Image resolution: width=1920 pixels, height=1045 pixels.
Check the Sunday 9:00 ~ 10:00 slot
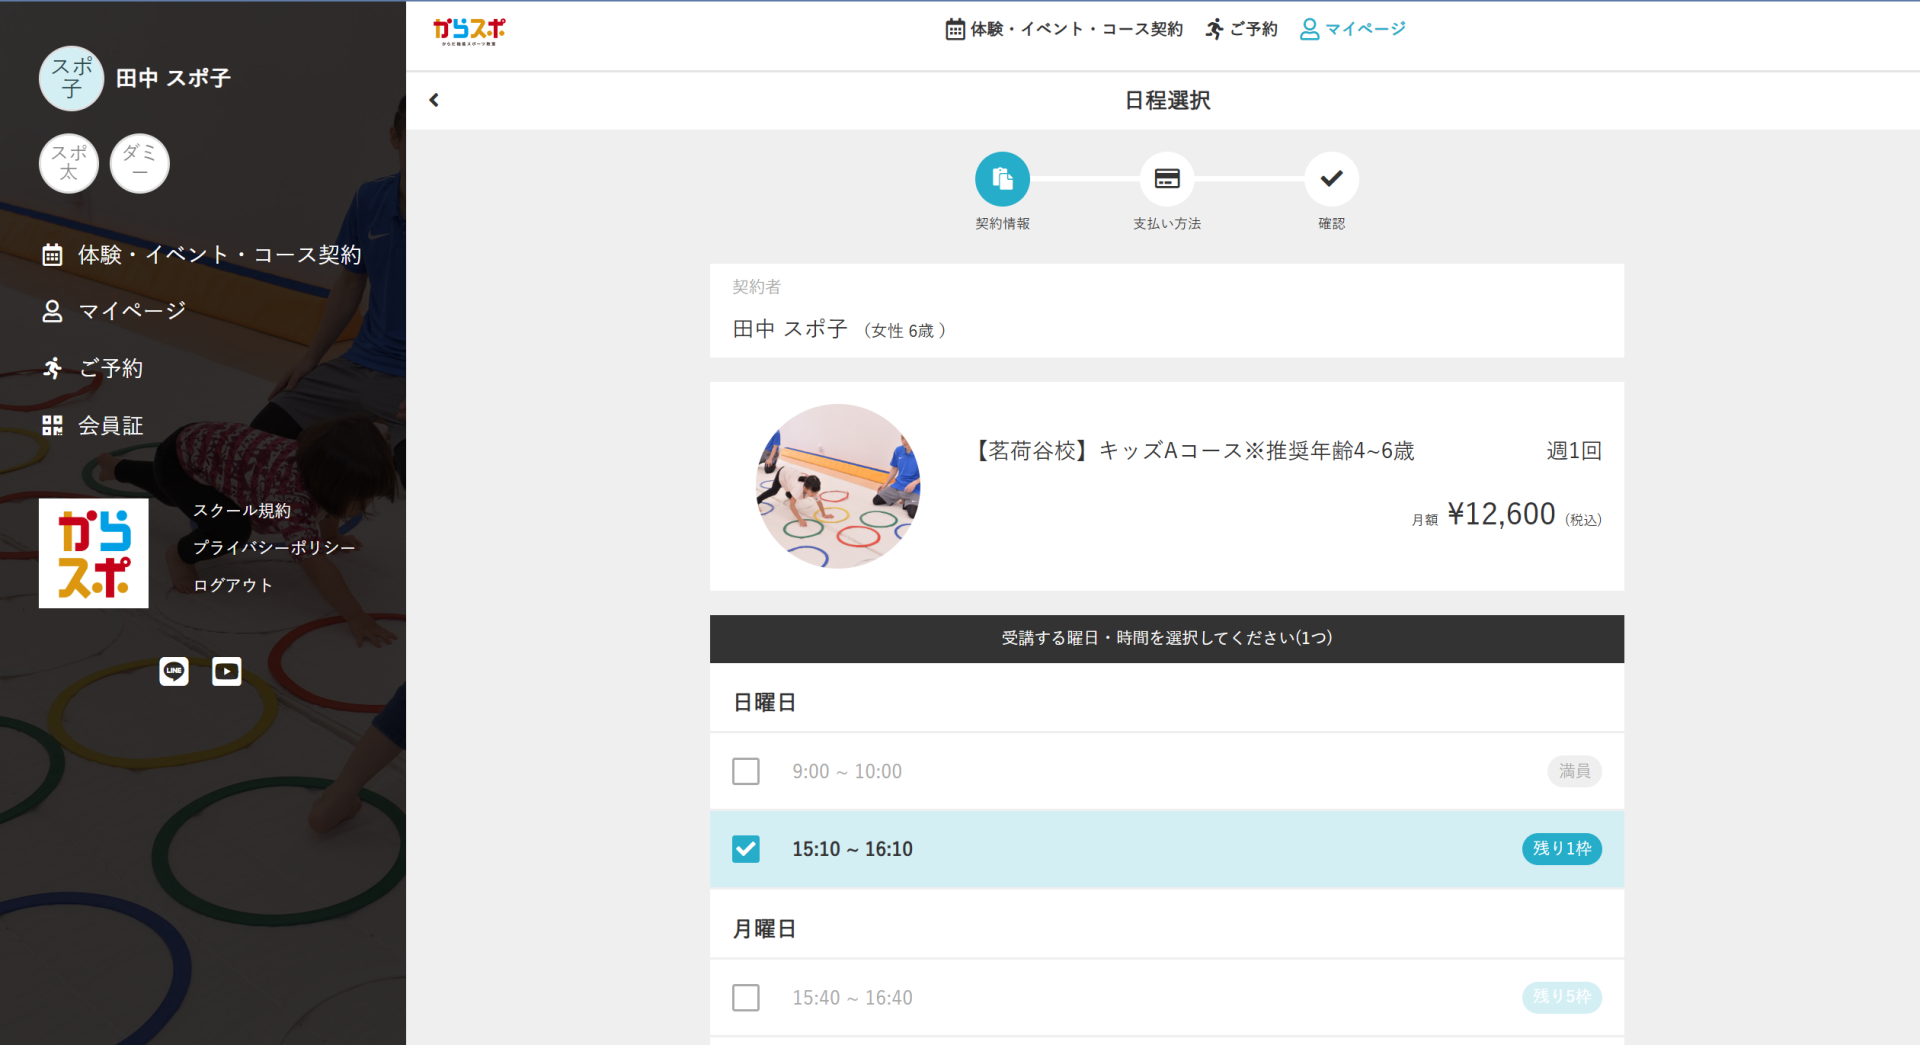[x=746, y=771]
